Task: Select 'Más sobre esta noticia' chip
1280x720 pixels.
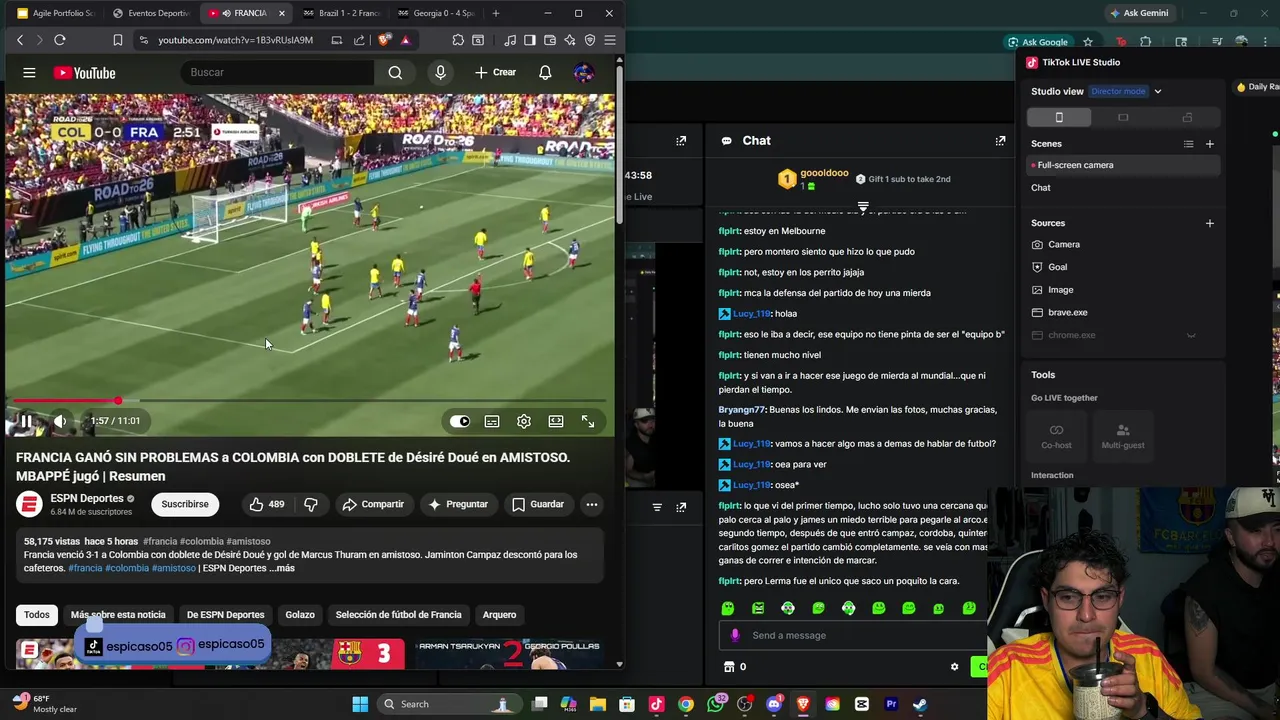Action: pyautogui.click(x=118, y=614)
